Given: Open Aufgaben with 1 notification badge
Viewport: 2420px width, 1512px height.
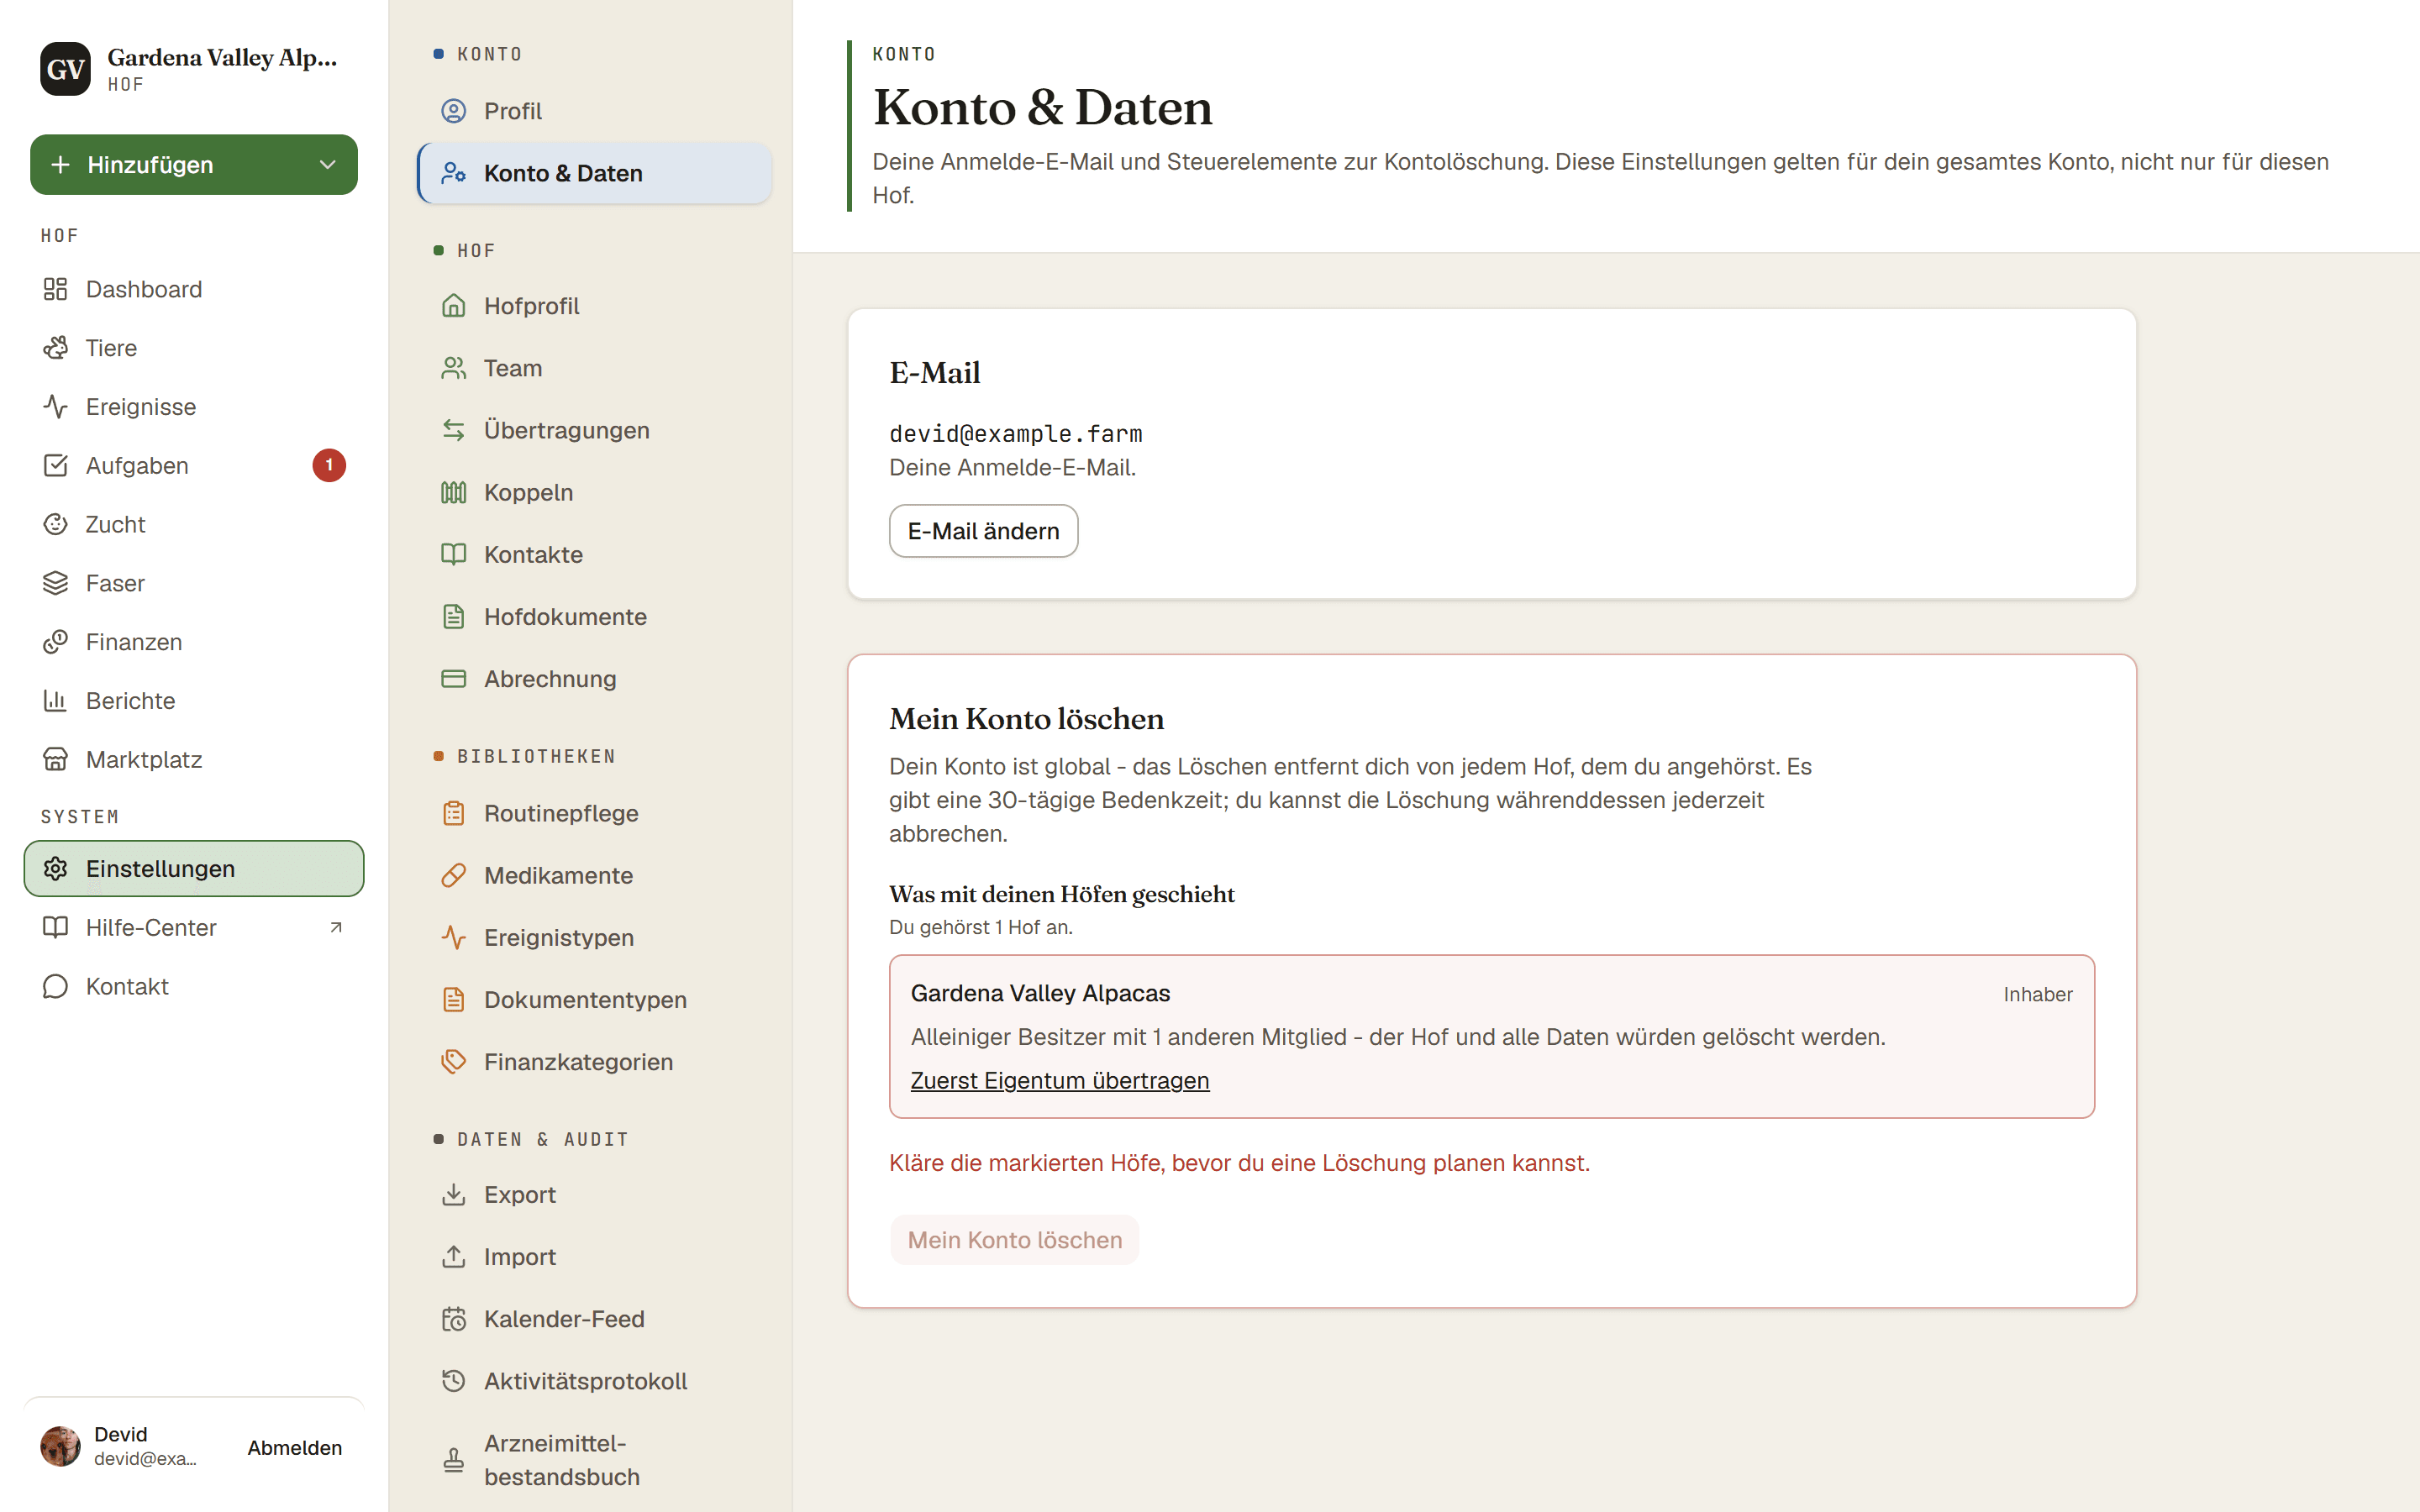Looking at the screenshot, I should [194, 466].
